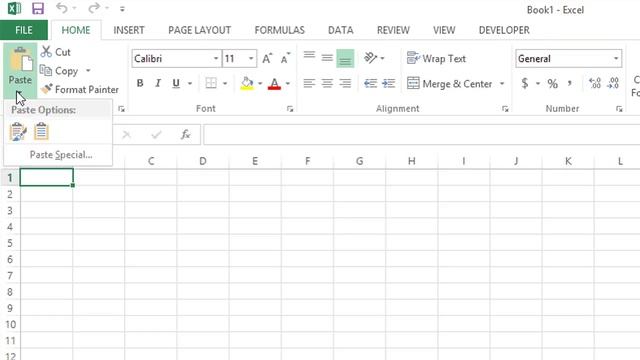Open the Undo history dropdown arrow
Viewport: 640px width, 360px height.
pyautogui.click(x=74, y=9)
